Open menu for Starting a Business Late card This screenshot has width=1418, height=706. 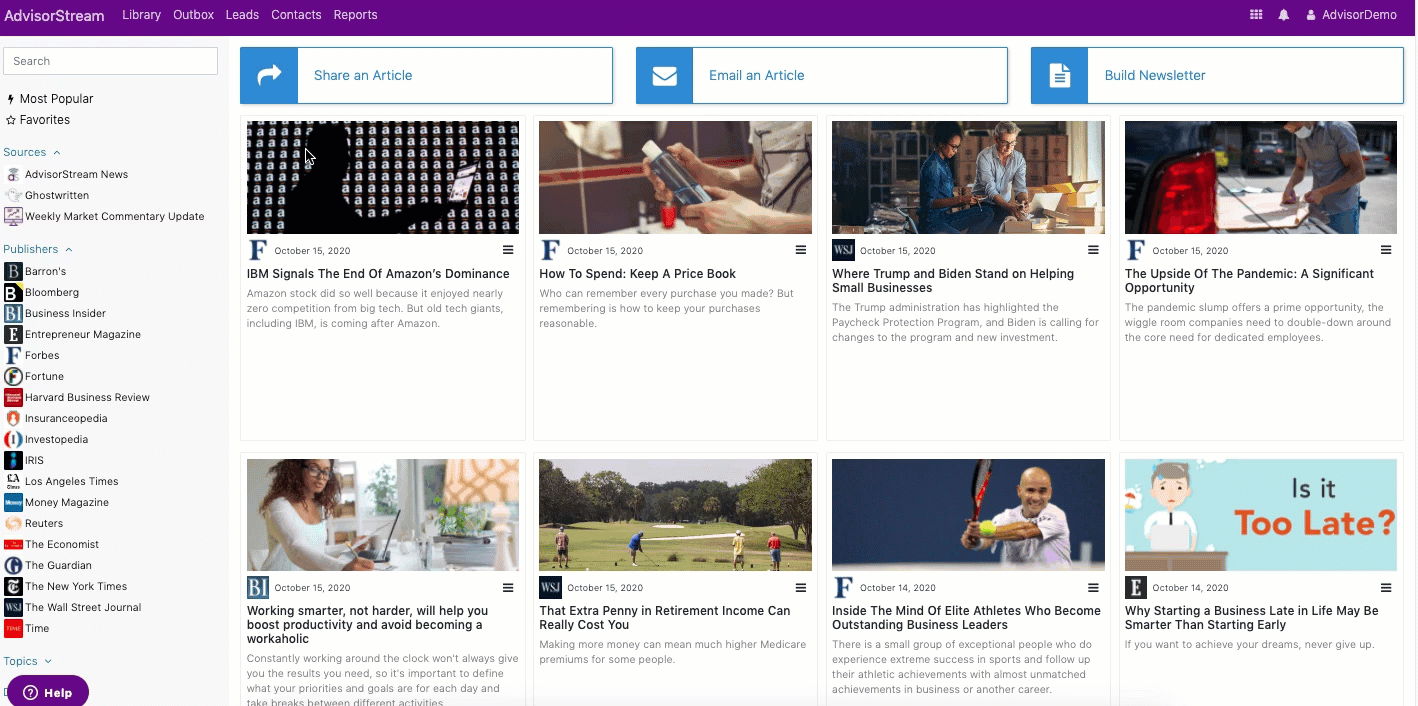pyautogui.click(x=1386, y=588)
